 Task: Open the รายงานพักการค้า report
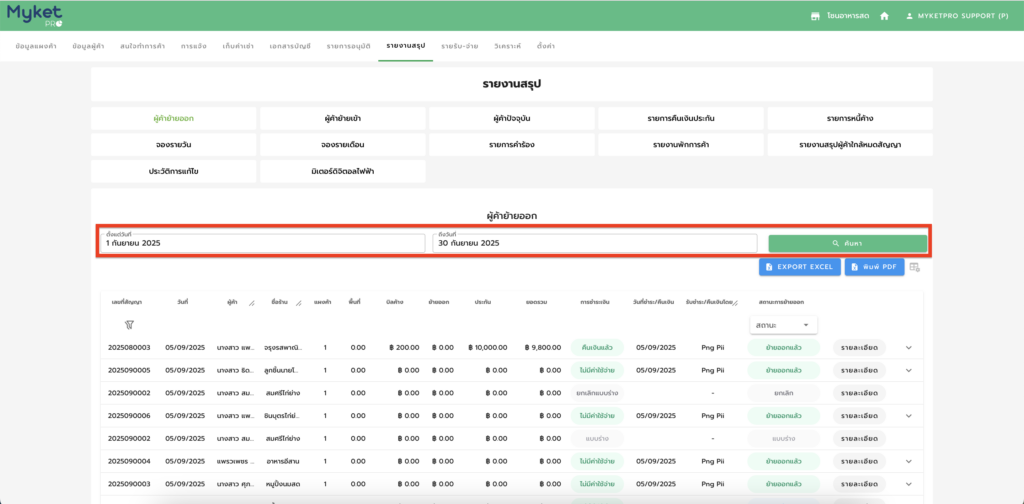tap(681, 145)
